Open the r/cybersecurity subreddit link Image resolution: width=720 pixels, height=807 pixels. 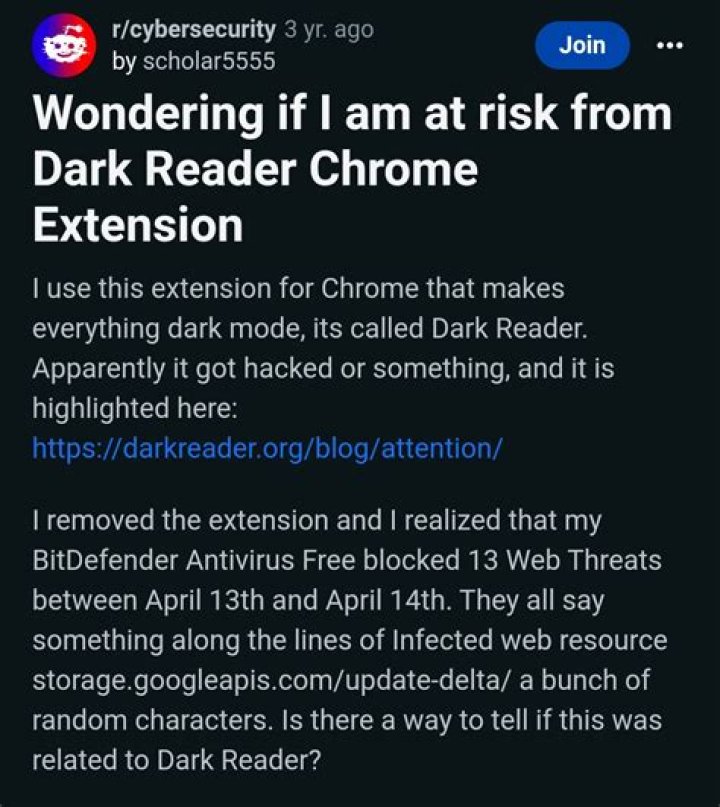pos(191,30)
